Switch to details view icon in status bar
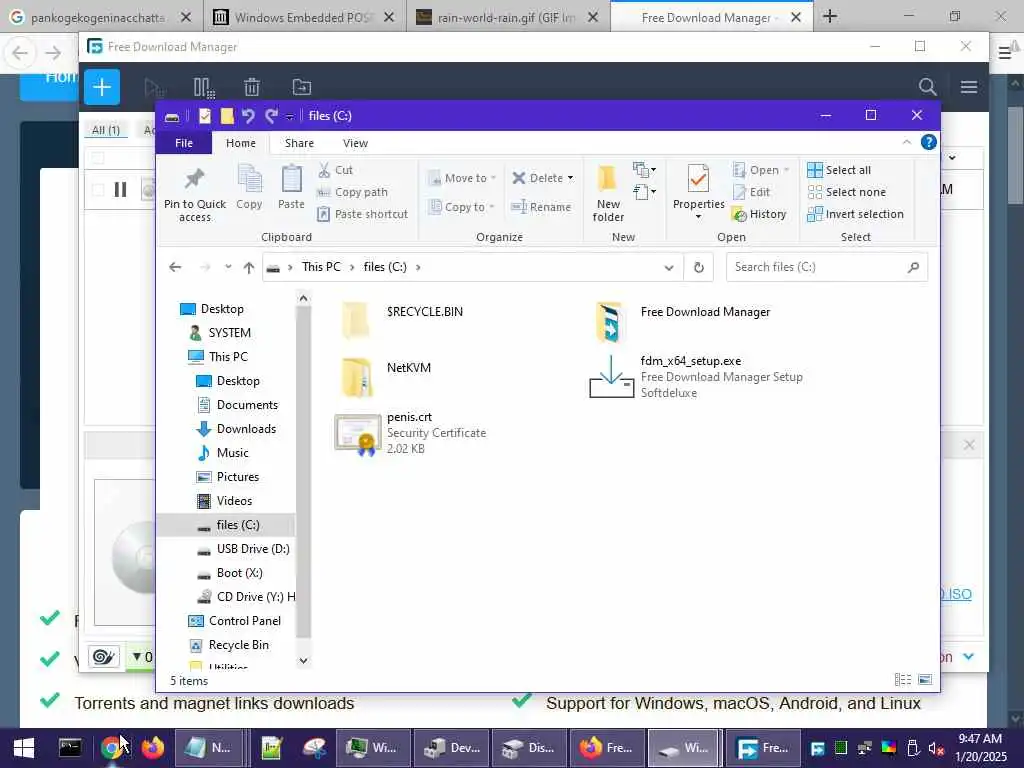 click(903, 680)
